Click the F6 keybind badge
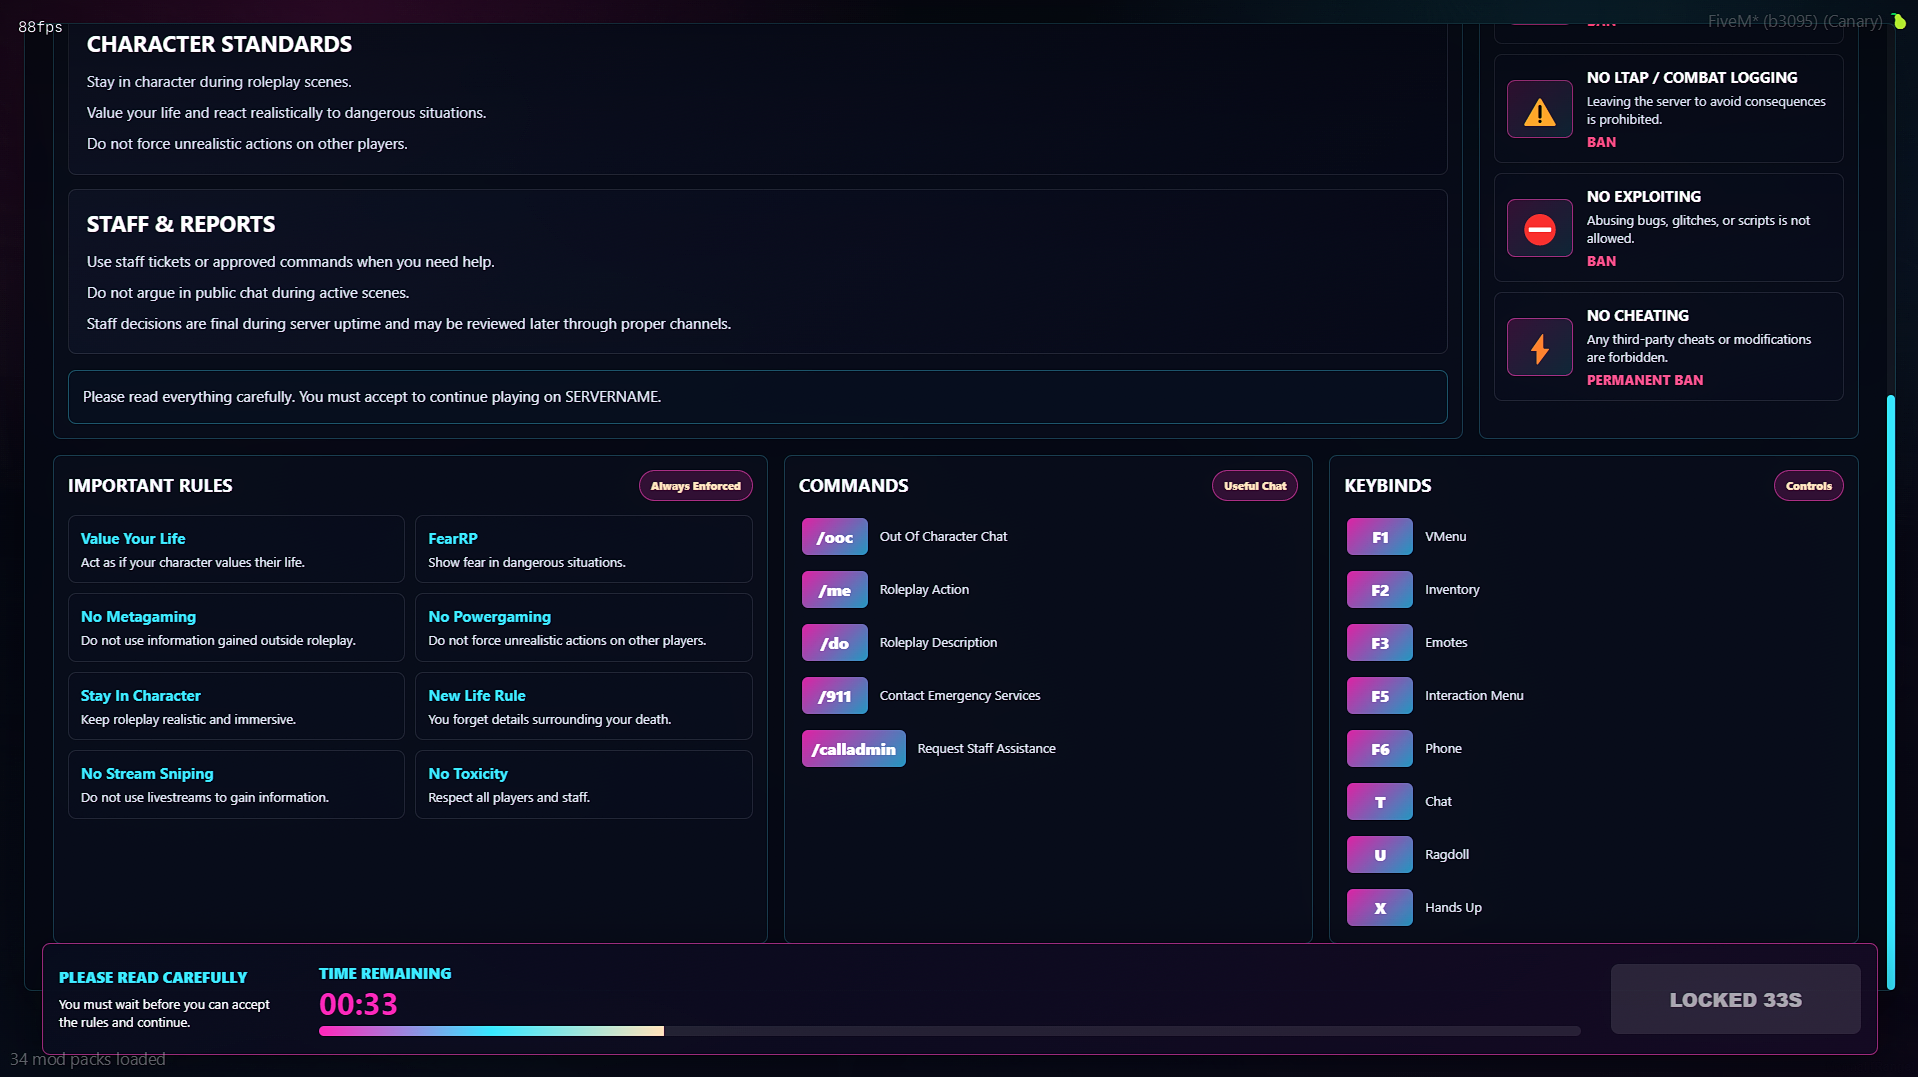Screen dimensions: 1918x1077 pyautogui.click(x=1379, y=749)
